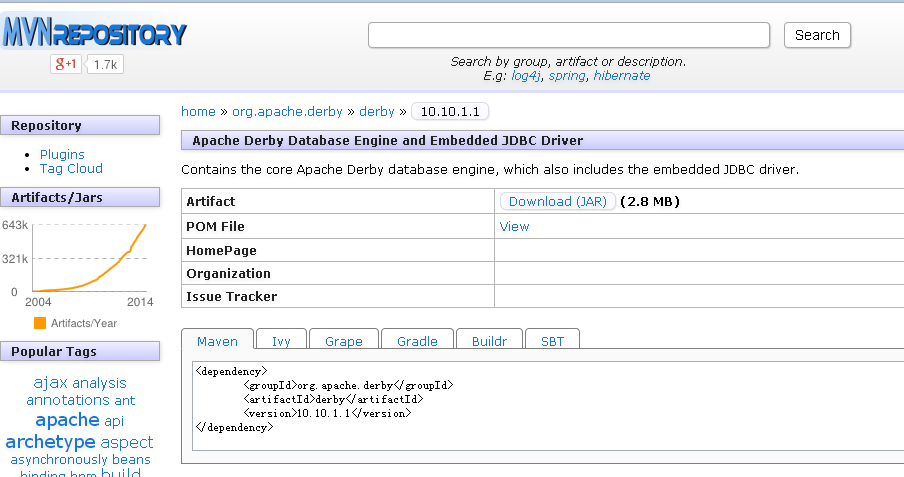Viewport: 904px width, 477px height.
Task: Click the Artifacts/Year growth chart
Action: 89,258
